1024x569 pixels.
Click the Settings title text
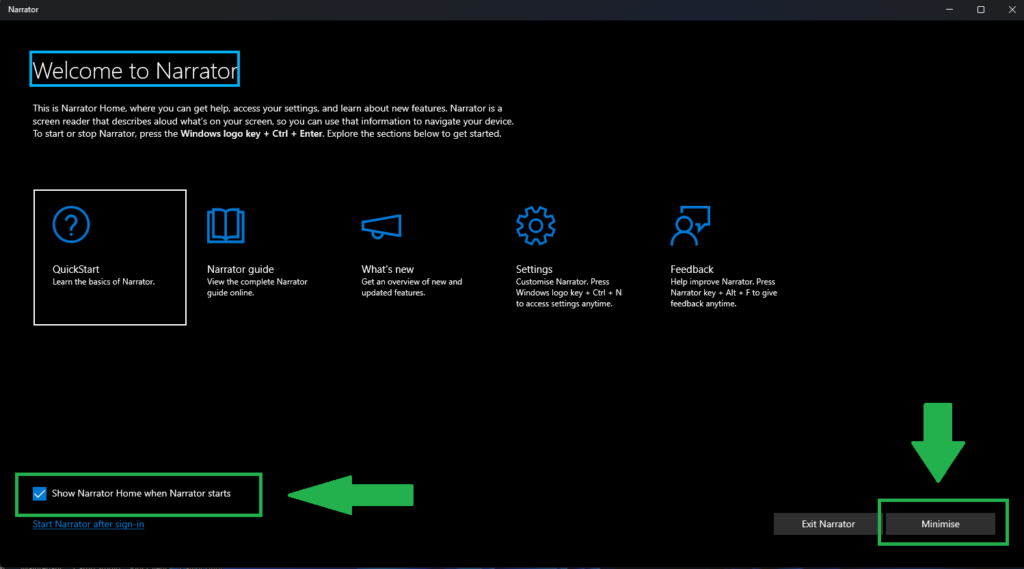(x=534, y=269)
